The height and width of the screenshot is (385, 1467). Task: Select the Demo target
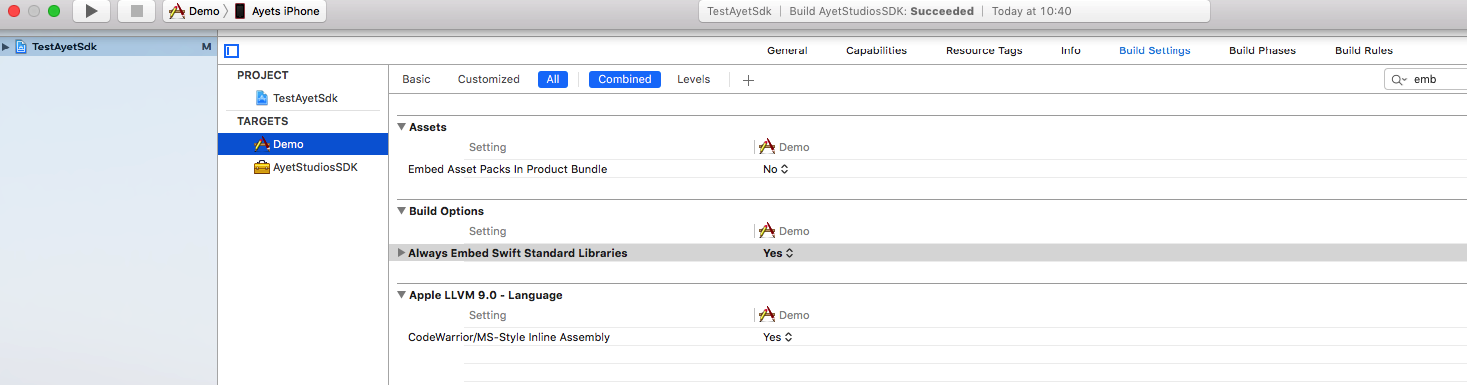point(303,144)
